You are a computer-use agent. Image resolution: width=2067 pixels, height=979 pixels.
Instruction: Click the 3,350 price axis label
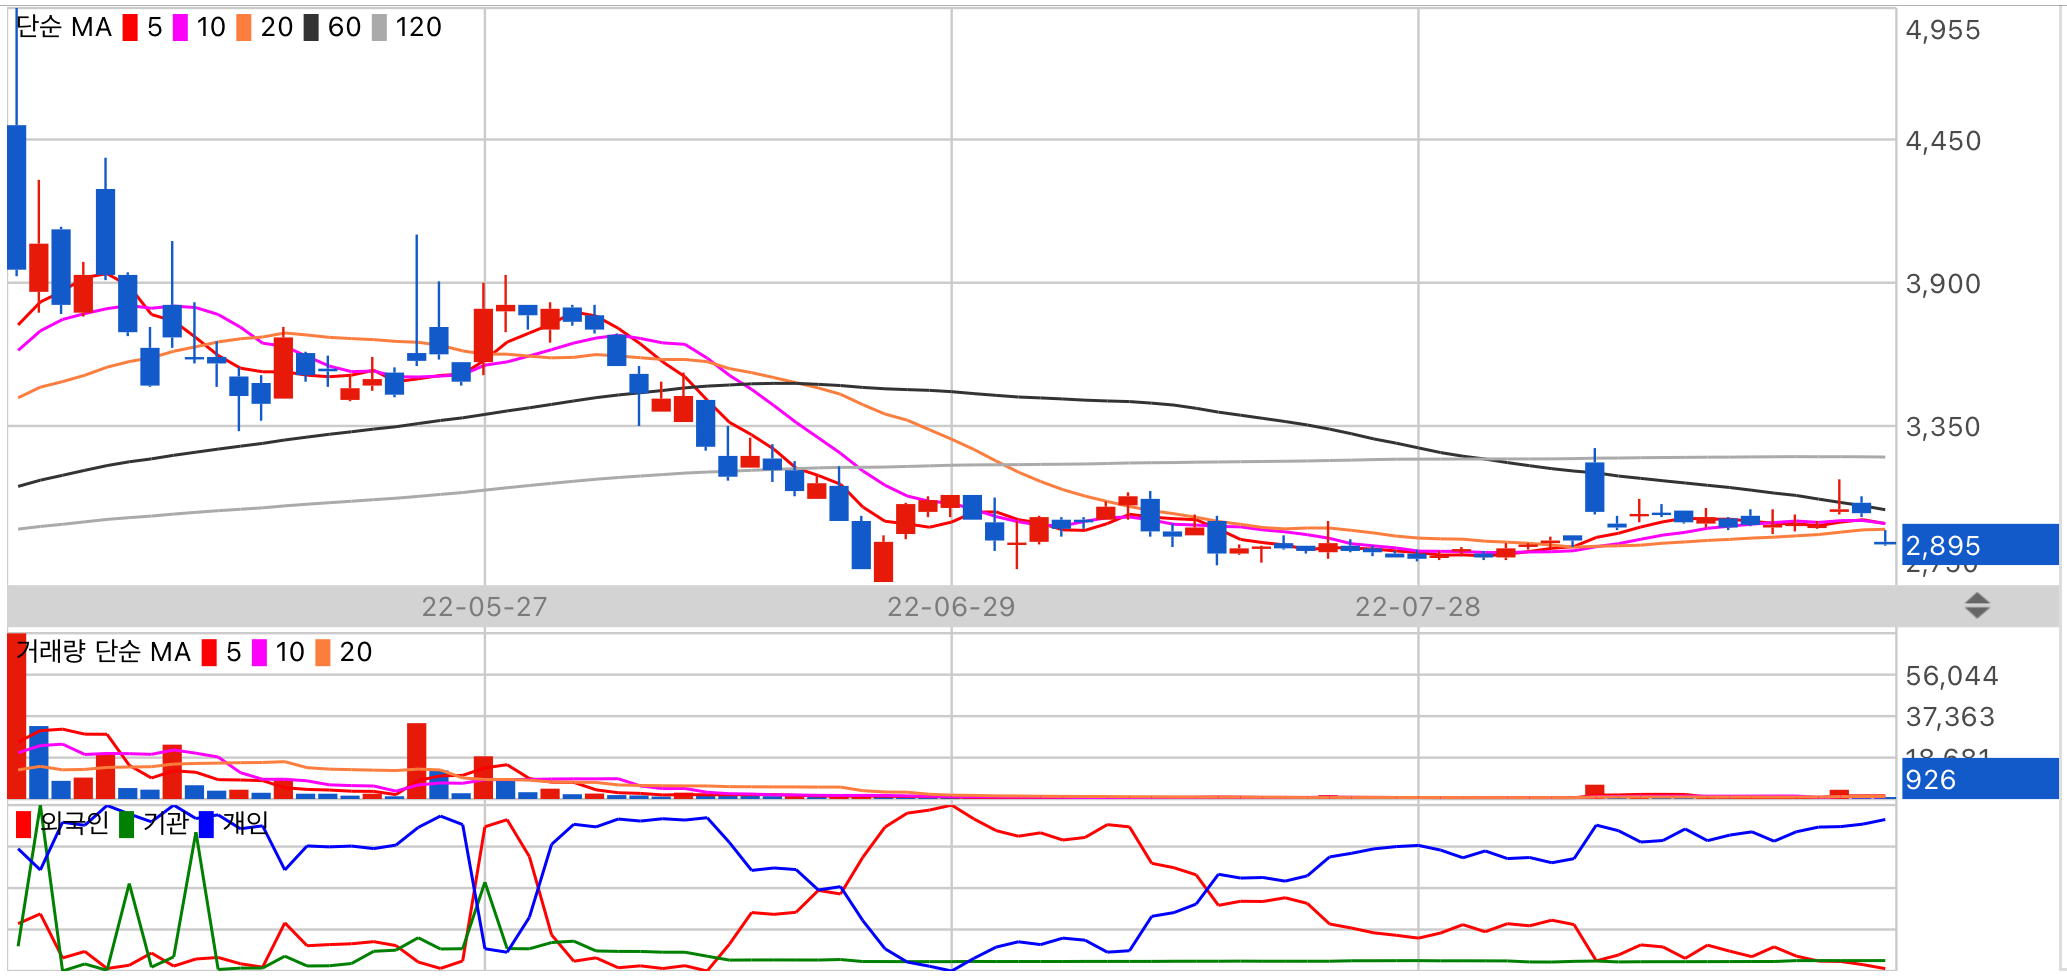(x=1943, y=427)
